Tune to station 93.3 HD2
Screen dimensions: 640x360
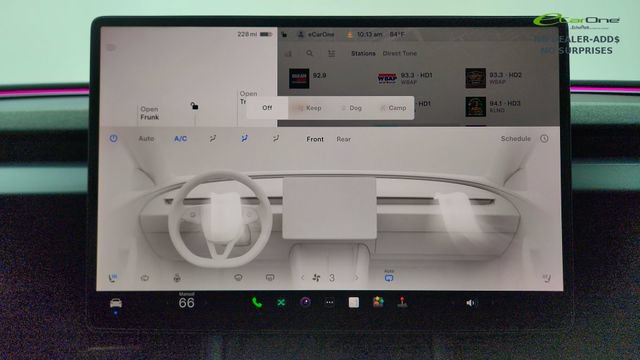pos(493,78)
